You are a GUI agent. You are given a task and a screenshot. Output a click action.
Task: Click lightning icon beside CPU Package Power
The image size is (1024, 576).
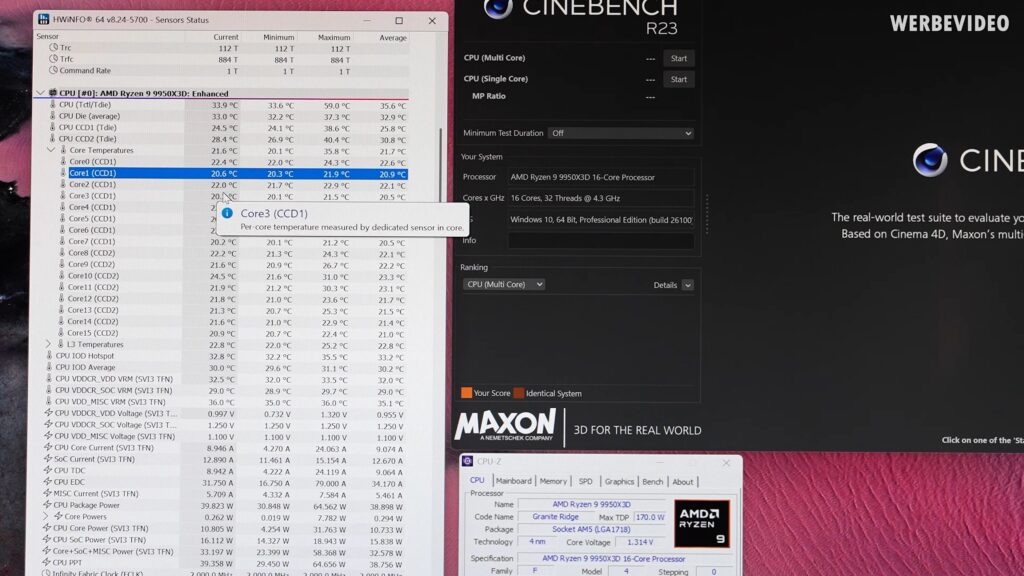(x=47, y=505)
